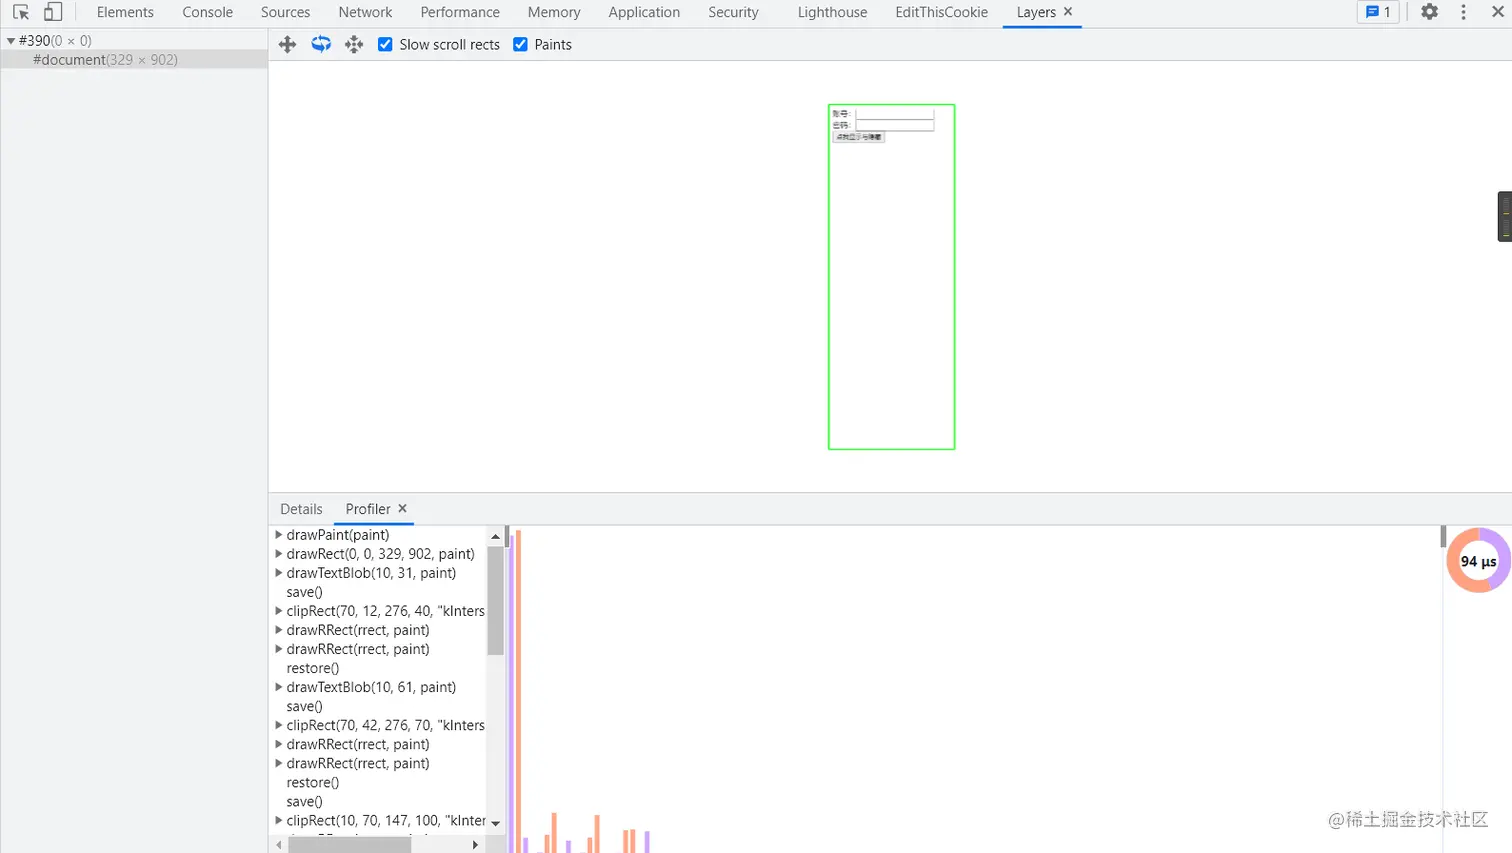Open the issues badge showing 1

coord(1378,12)
